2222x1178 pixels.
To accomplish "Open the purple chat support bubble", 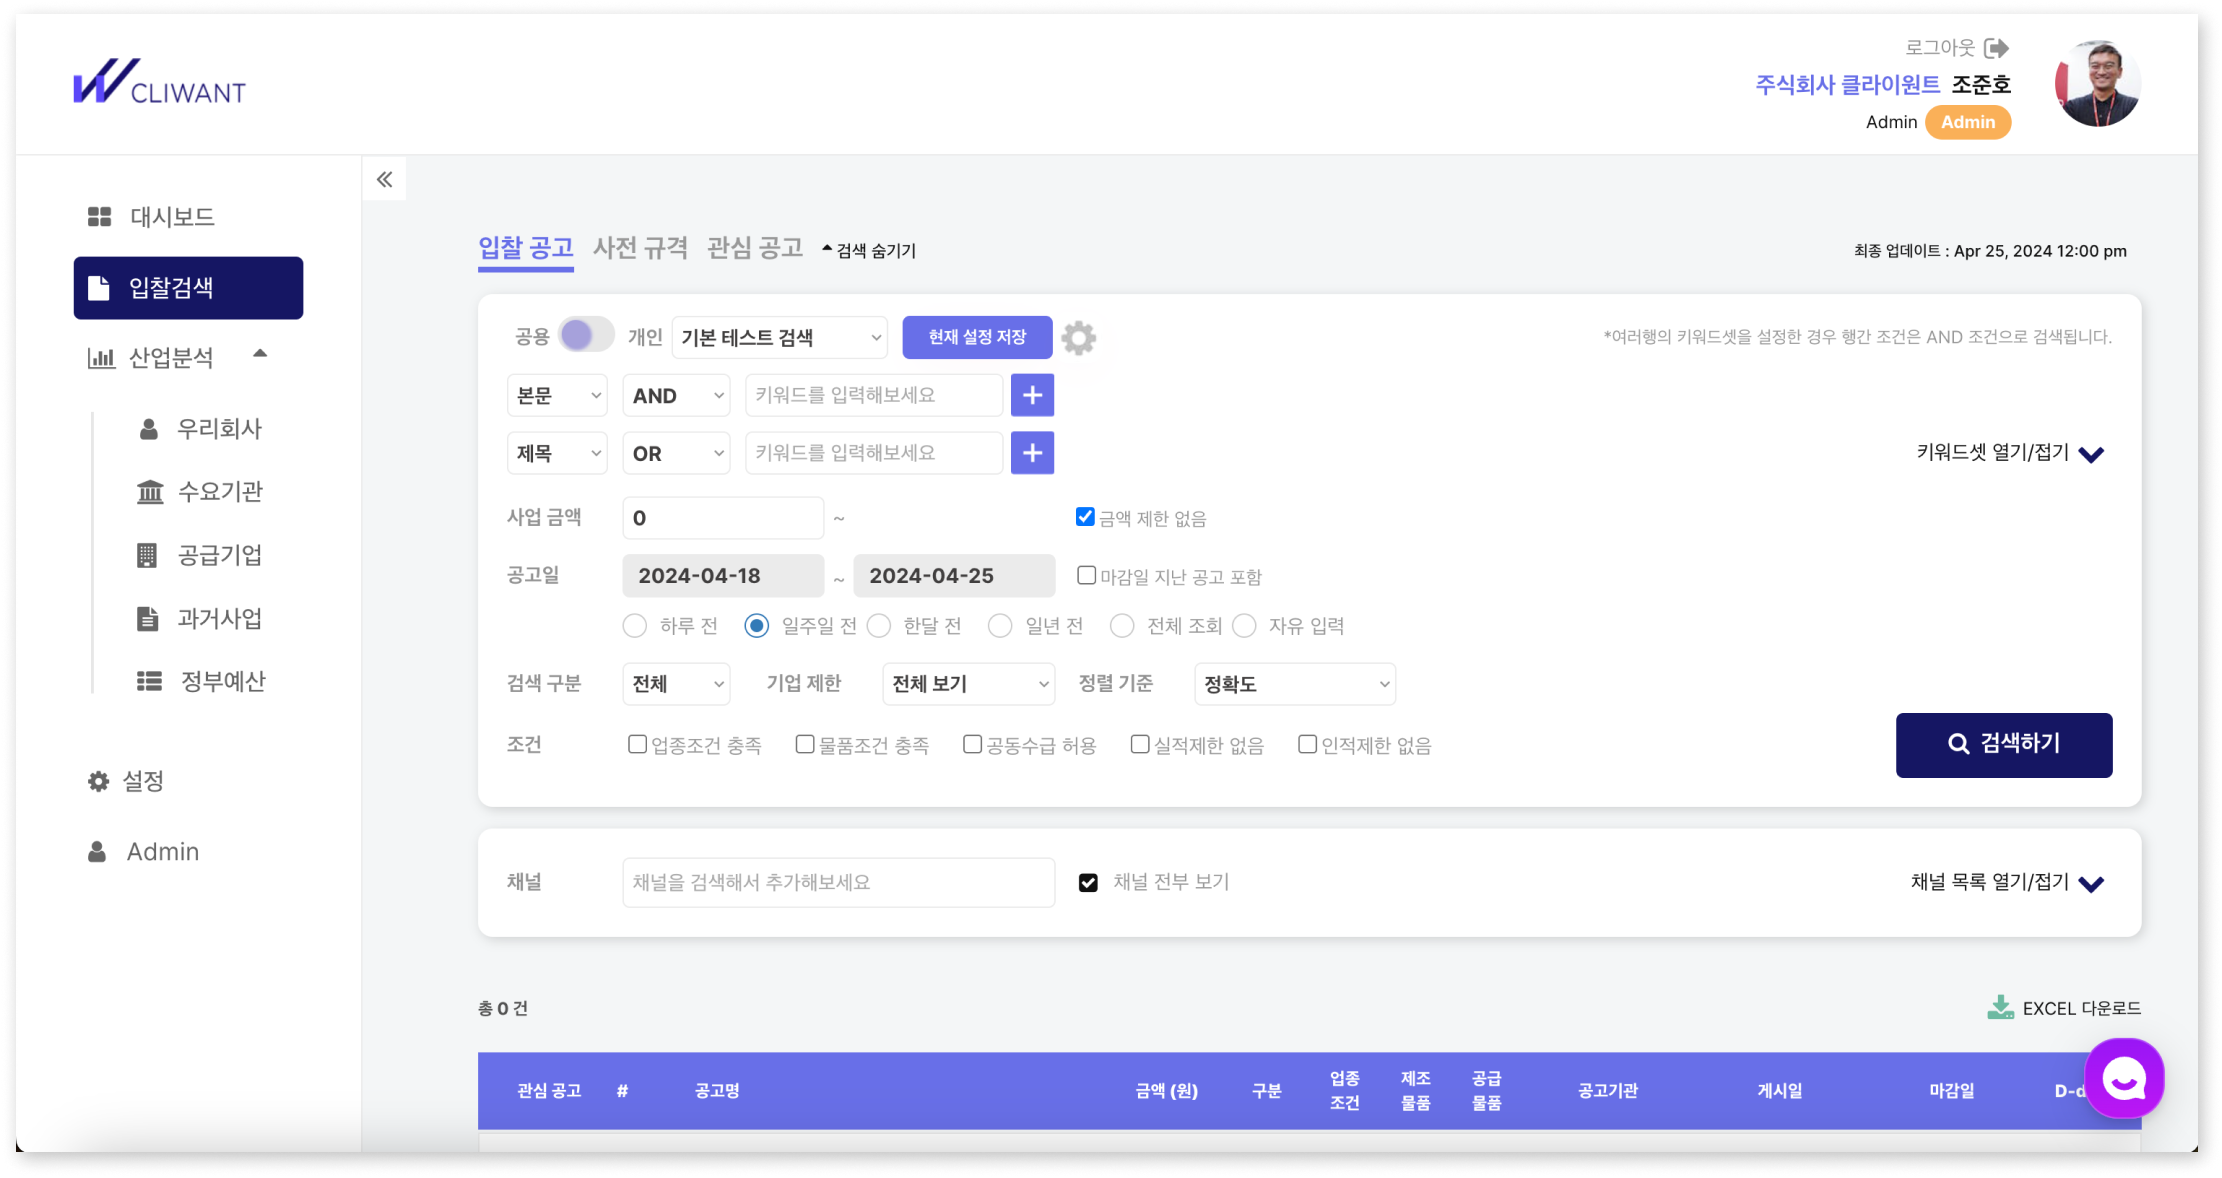I will click(x=2123, y=1078).
